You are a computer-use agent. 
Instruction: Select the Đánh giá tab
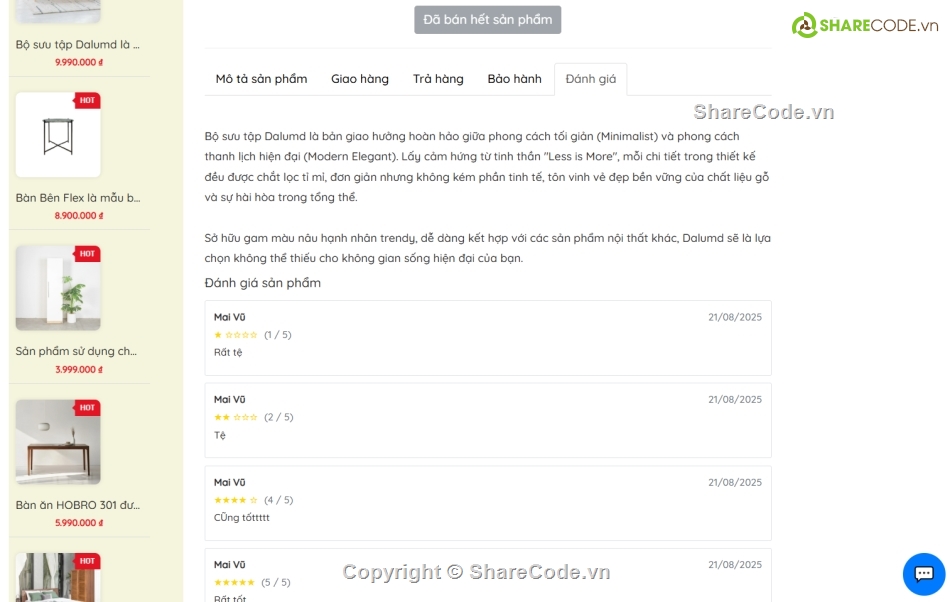pyautogui.click(x=591, y=79)
